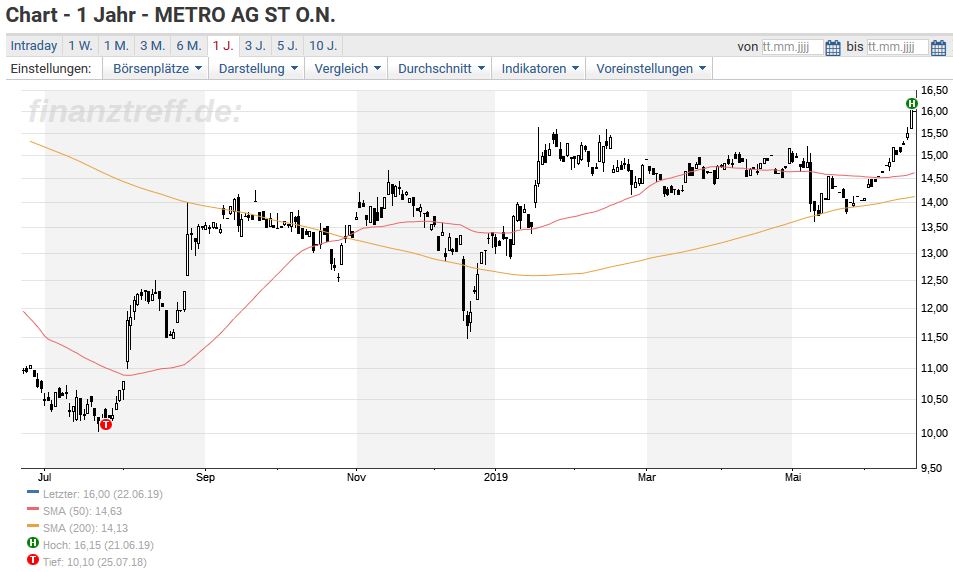Click the 'Mar' label on the time axis
Image resolution: width=953 pixels, height=572 pixels.
click(647, 477)
